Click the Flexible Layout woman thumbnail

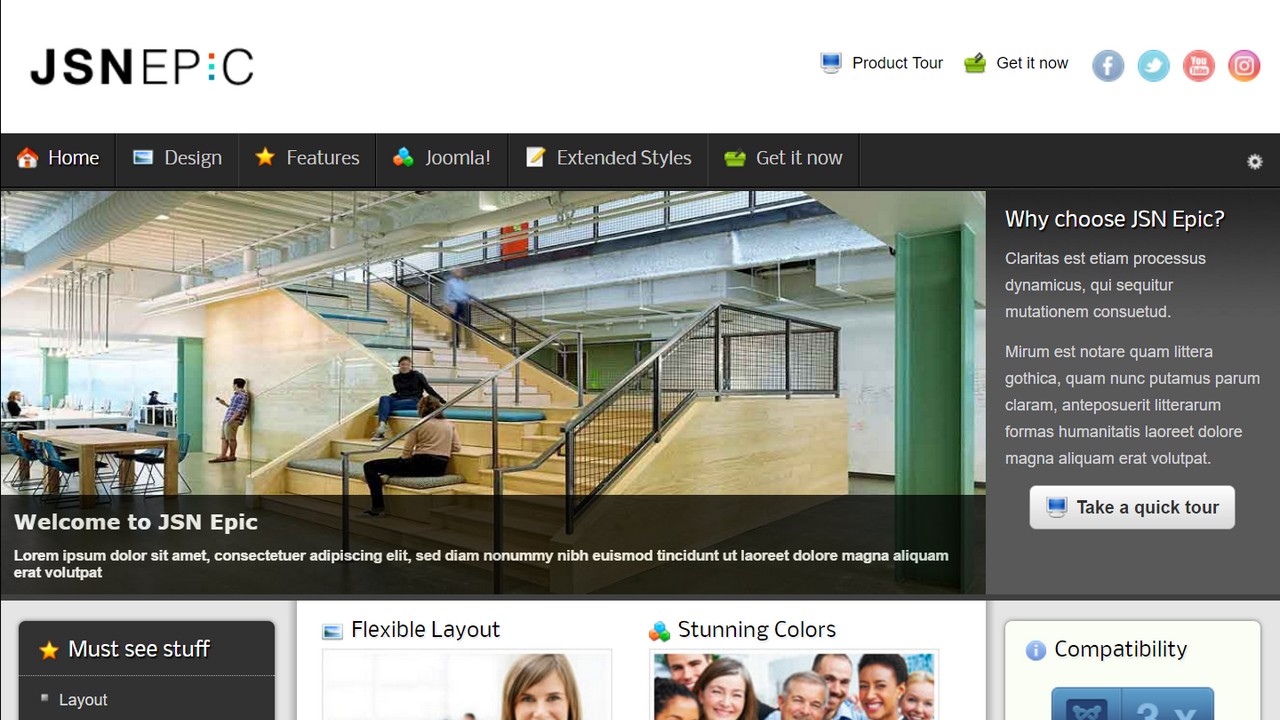(467, 686)
